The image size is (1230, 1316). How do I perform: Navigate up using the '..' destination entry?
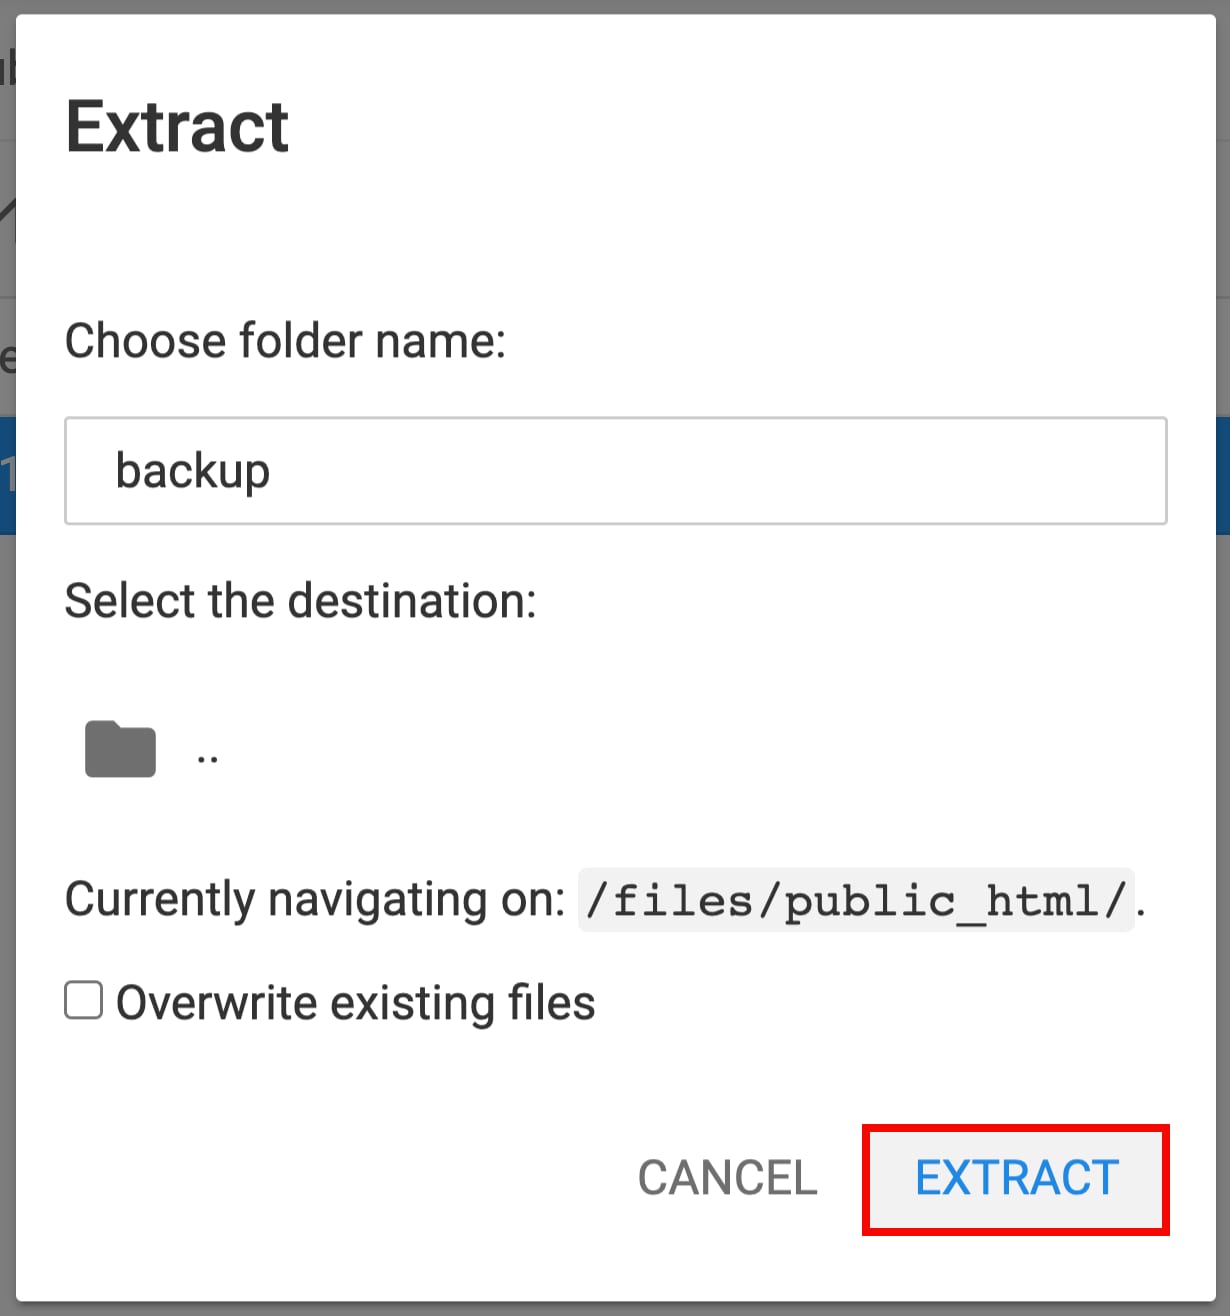(x=207, y=755)
